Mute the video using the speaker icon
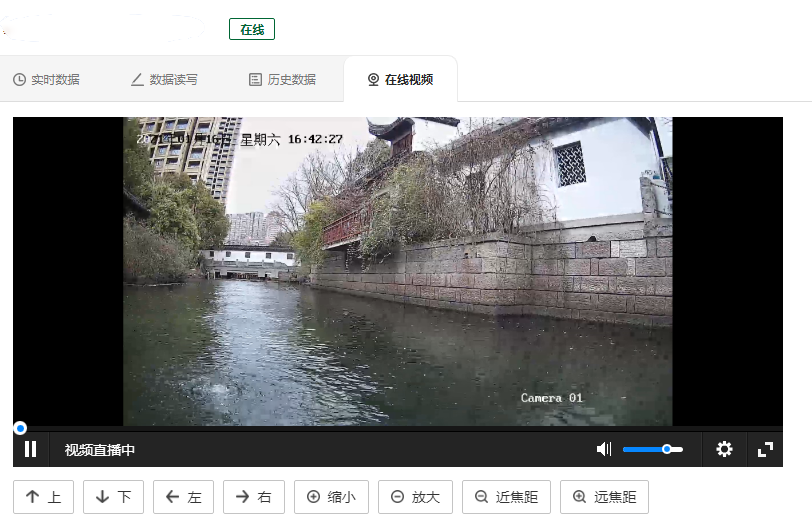812x523 pixels. (x=603, y=450)
